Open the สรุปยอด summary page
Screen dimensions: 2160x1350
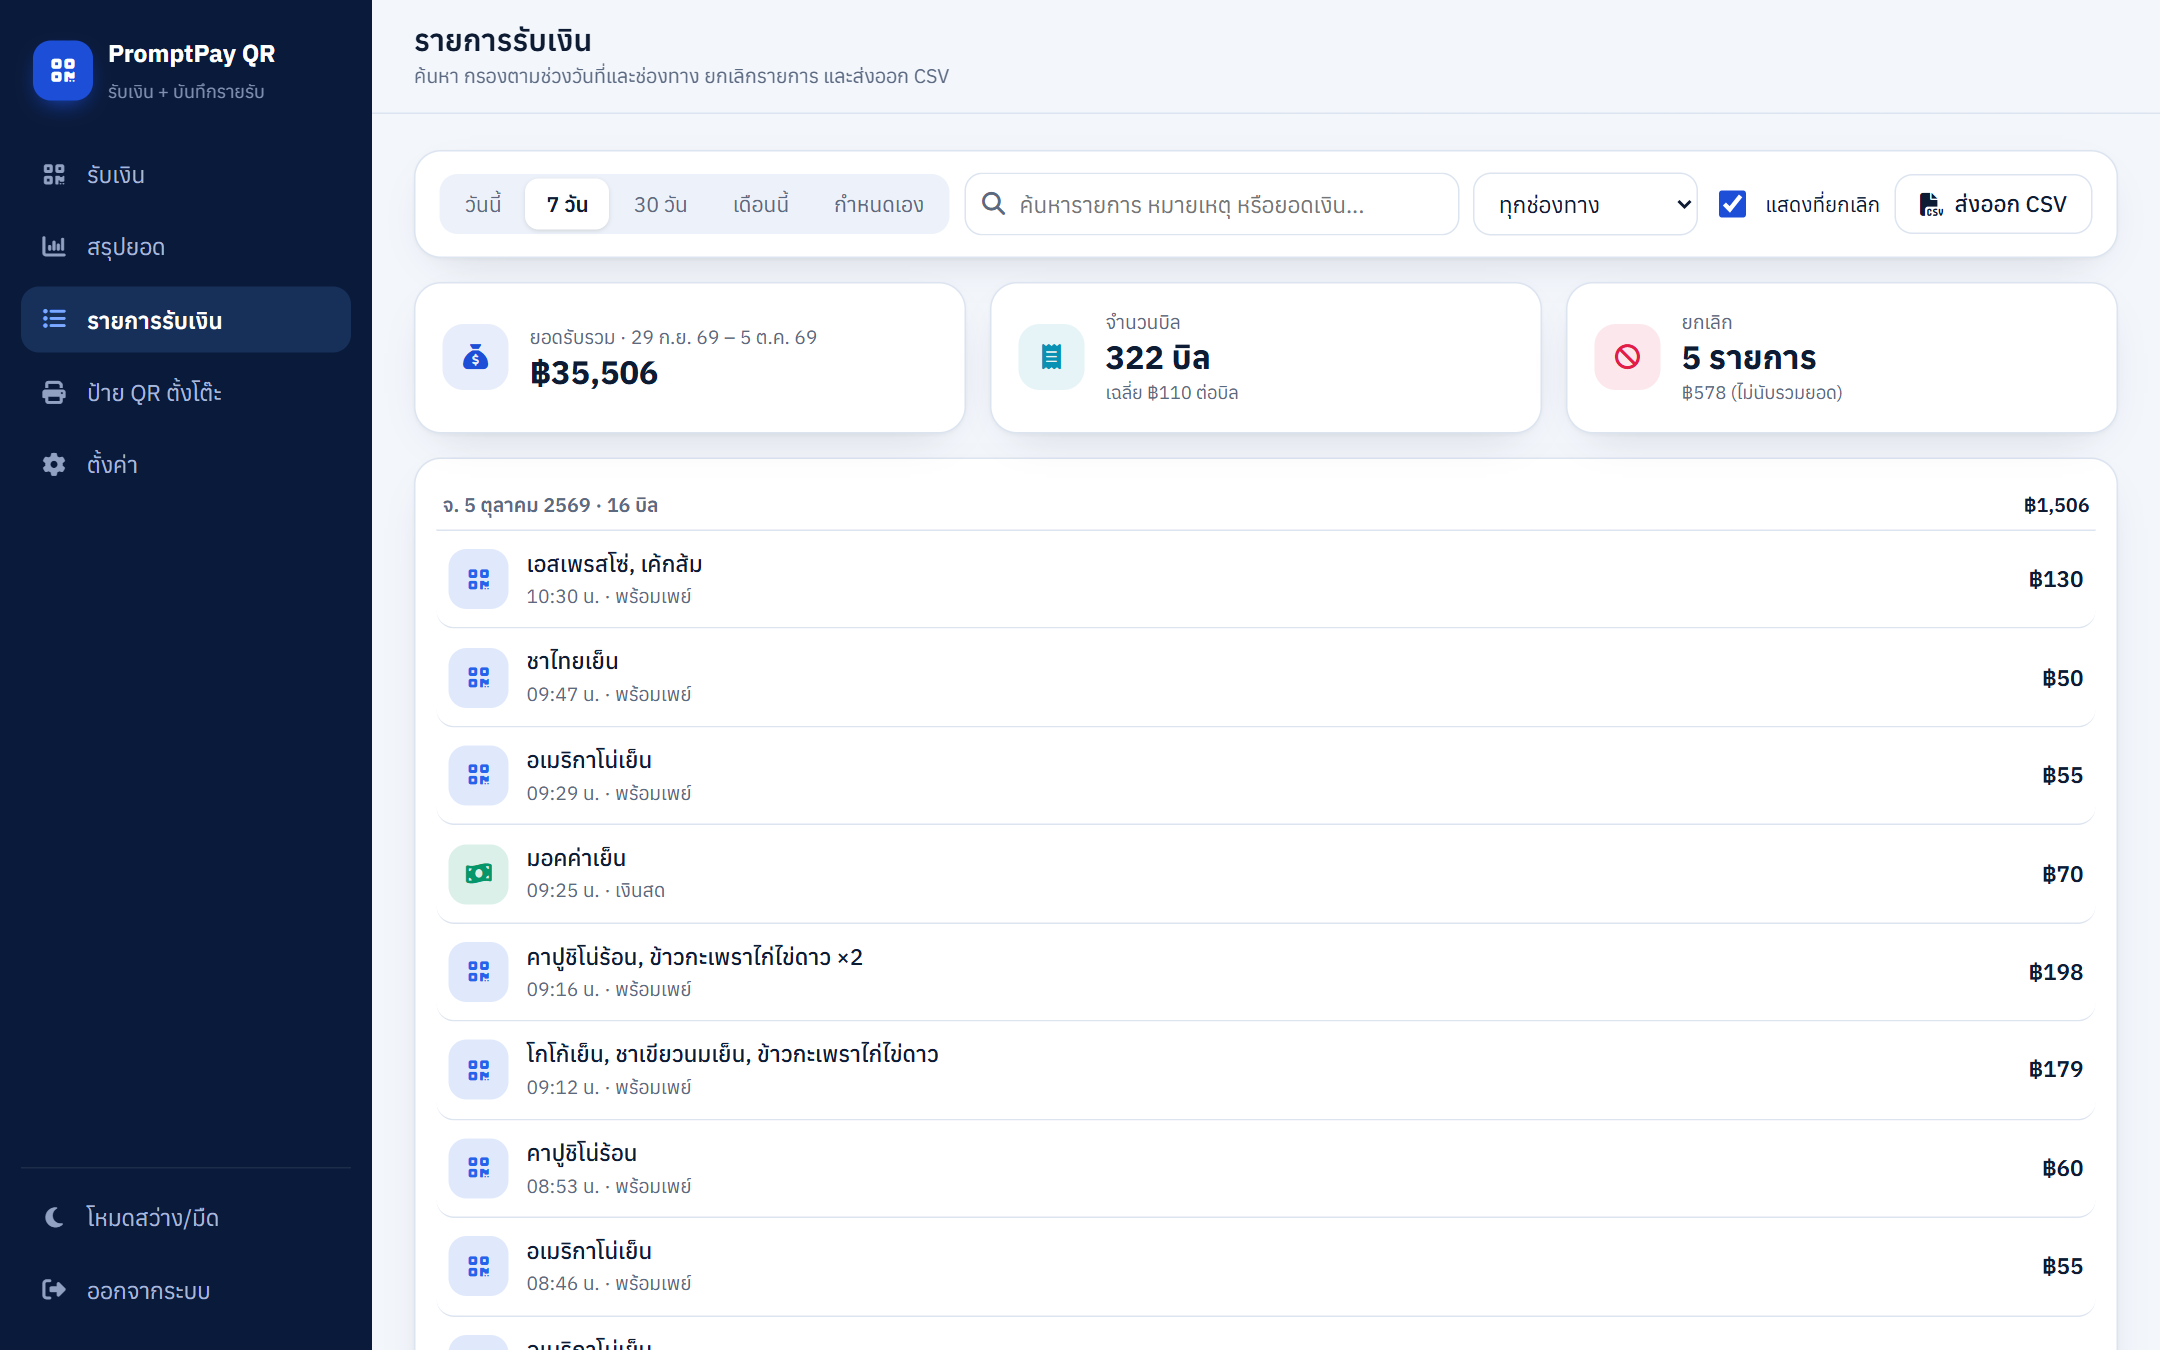[186, 247]
